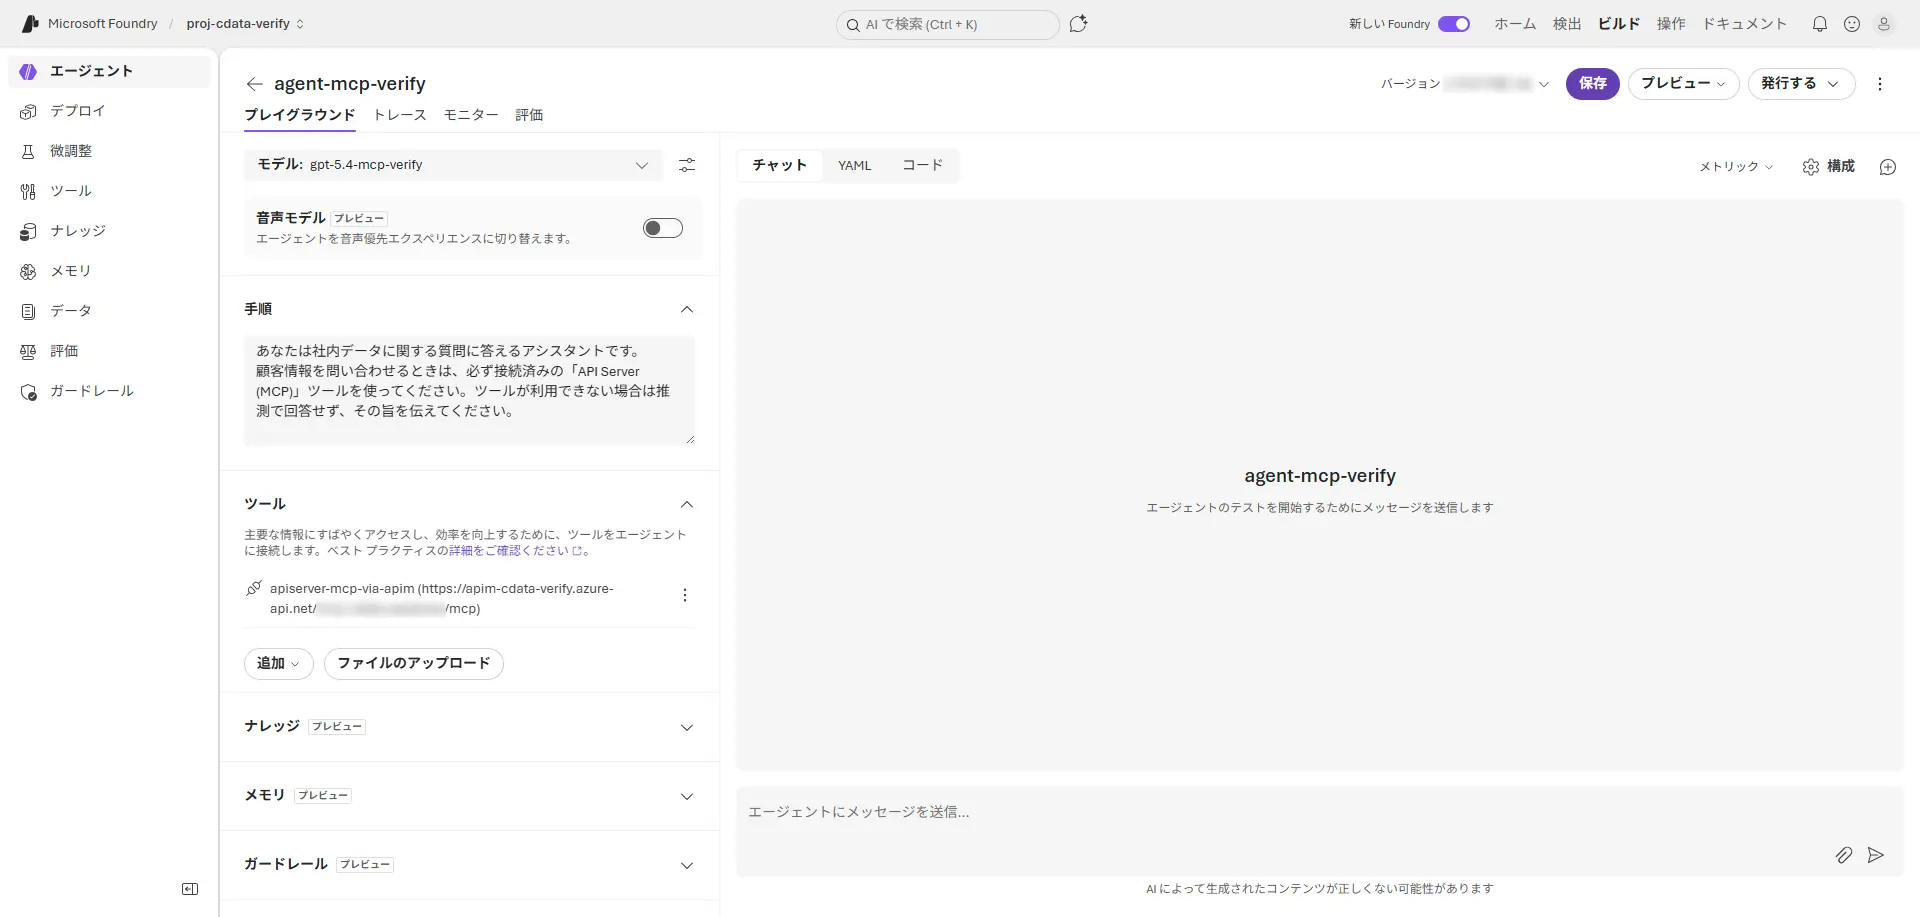Open 検出 in top navigation
1920x917 pixels.
click(x=1567, y=24)
